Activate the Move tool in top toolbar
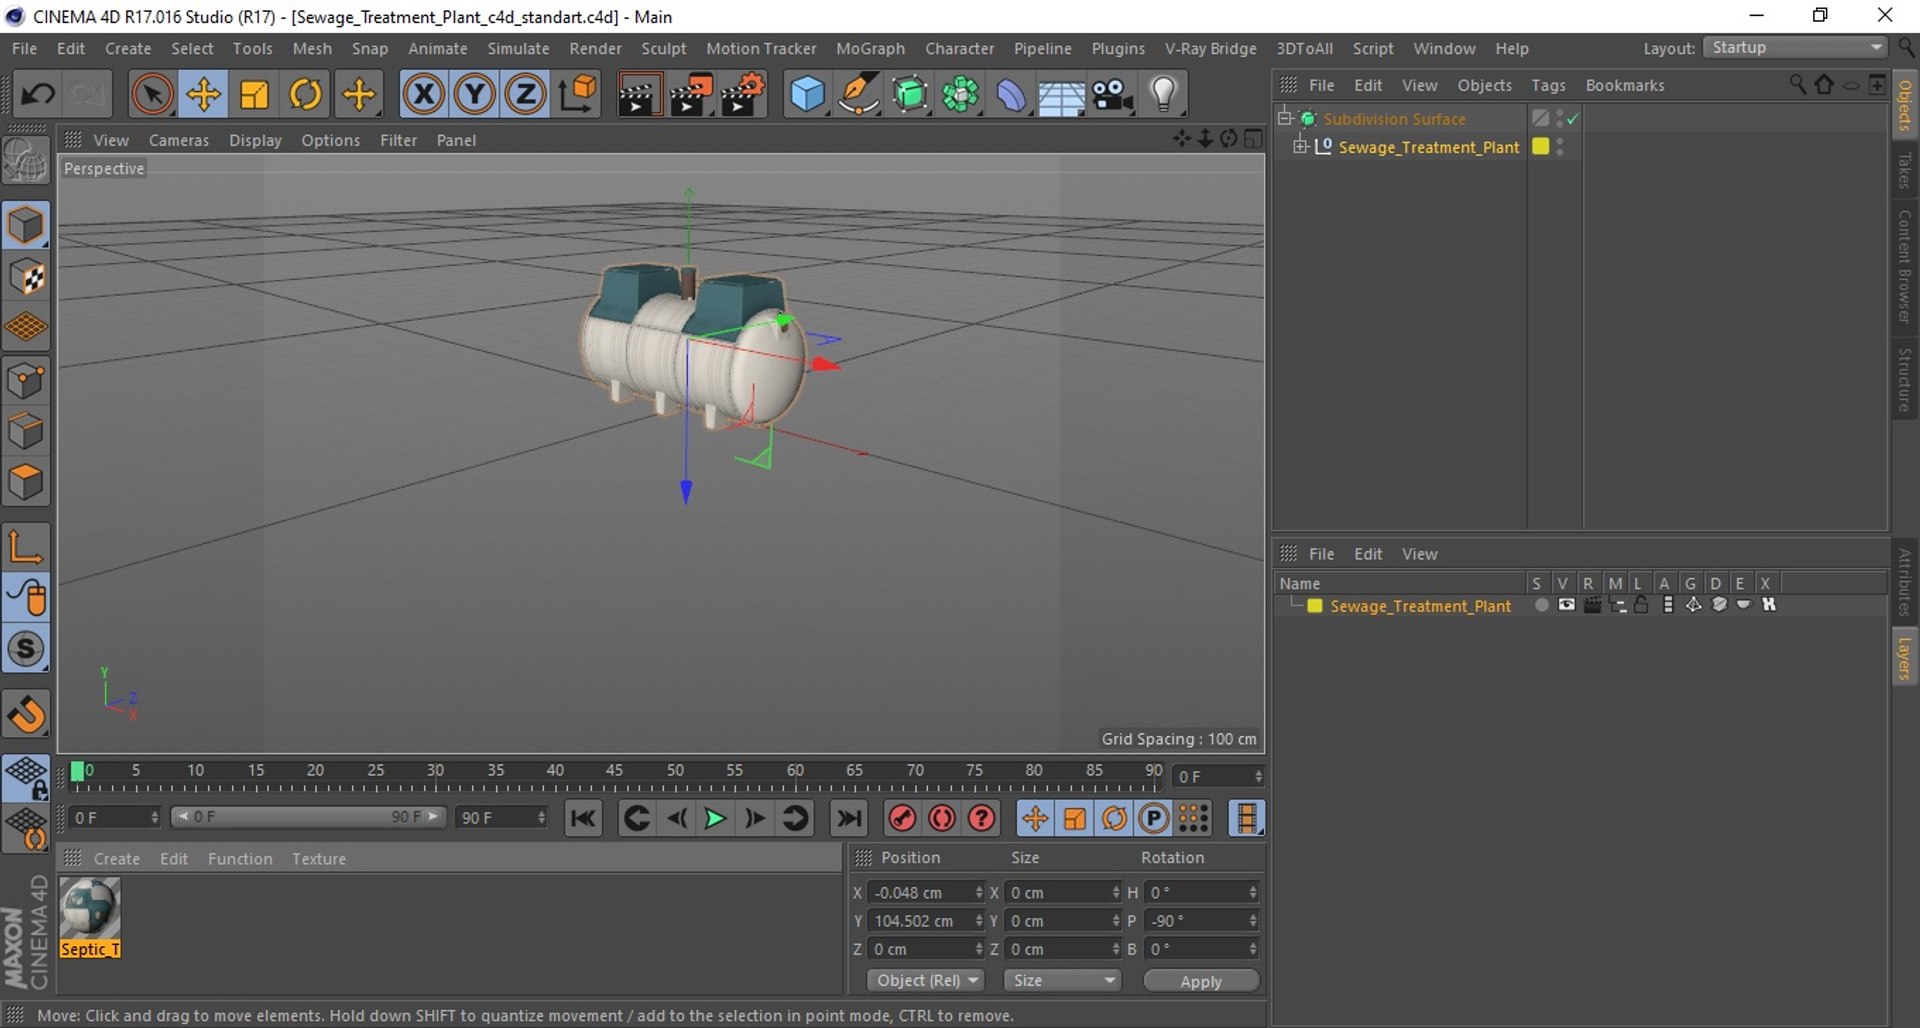The height and width of the screenshot is (1028, 1920). 203,95
